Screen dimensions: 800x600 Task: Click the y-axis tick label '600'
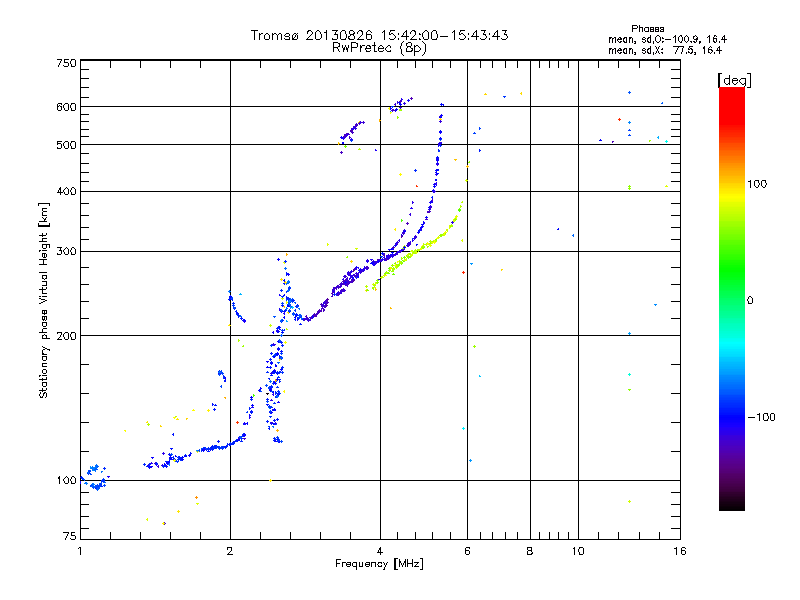(x=66, y=107)
